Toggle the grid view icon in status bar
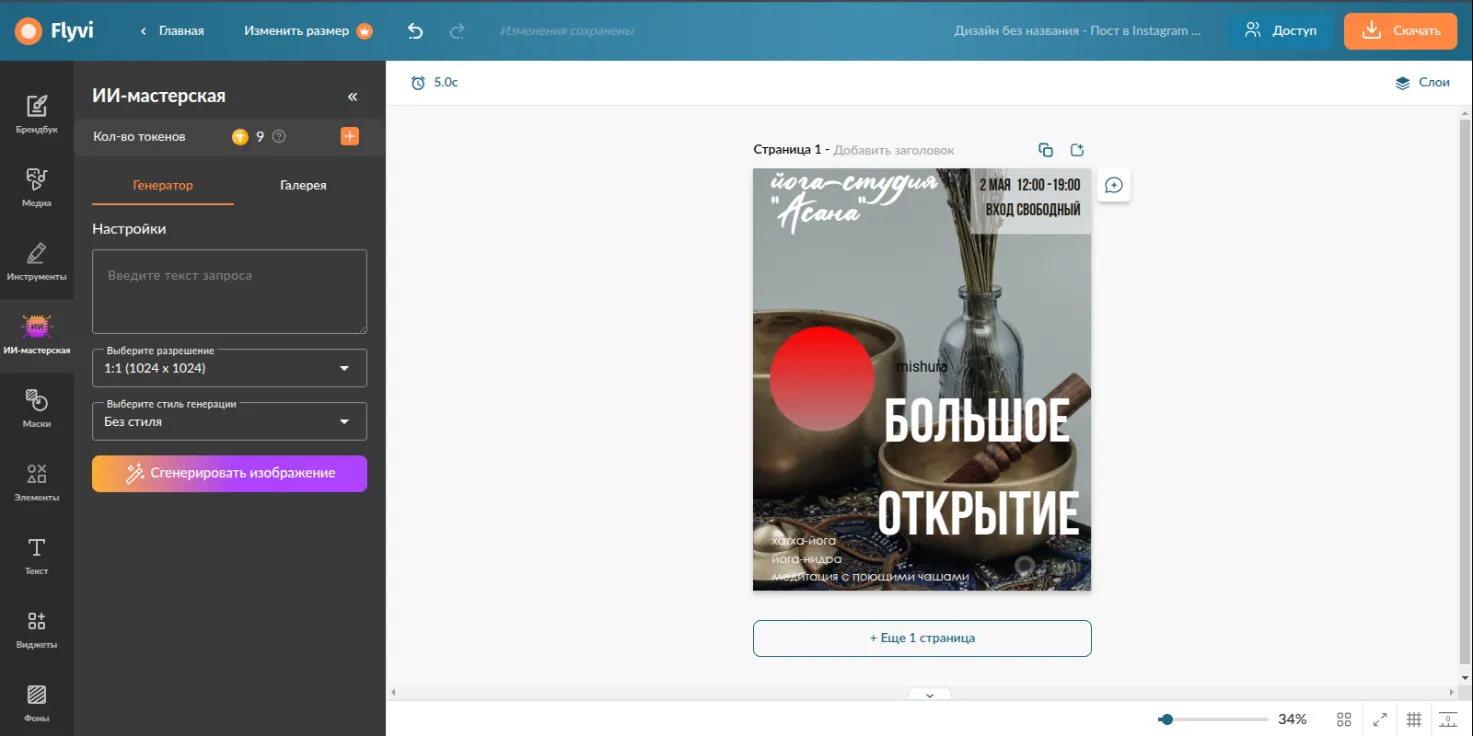Viewport: 1473px width, 736px height. coord(1414,718)
